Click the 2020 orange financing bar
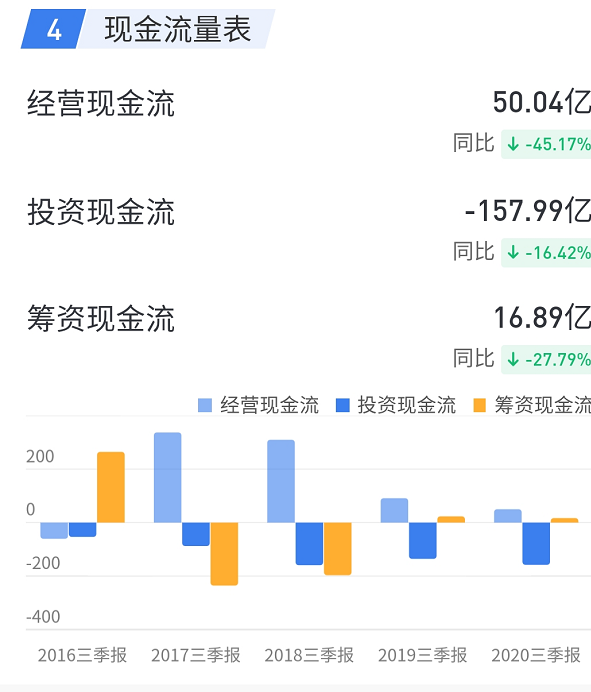 [565, 520]
